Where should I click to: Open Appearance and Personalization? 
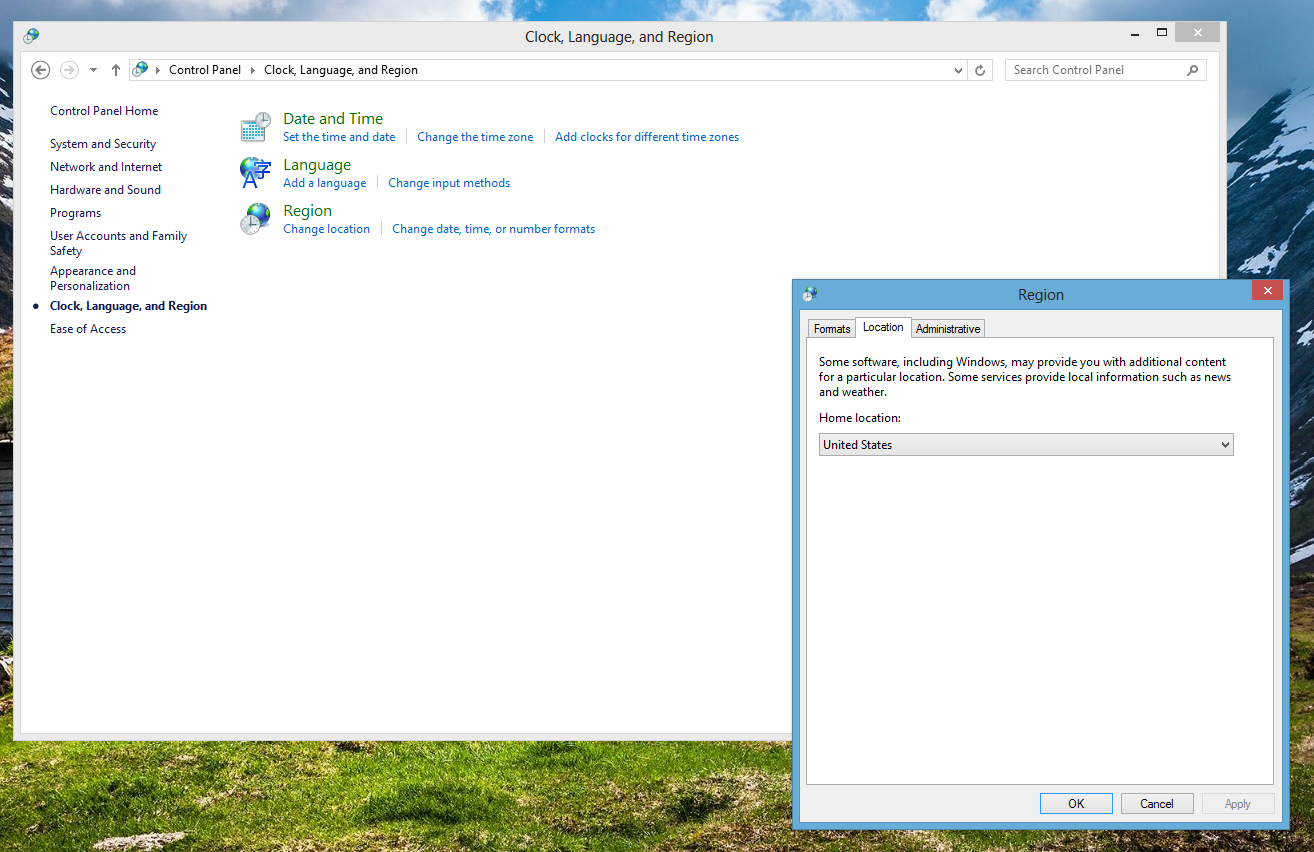pos(93,278)
